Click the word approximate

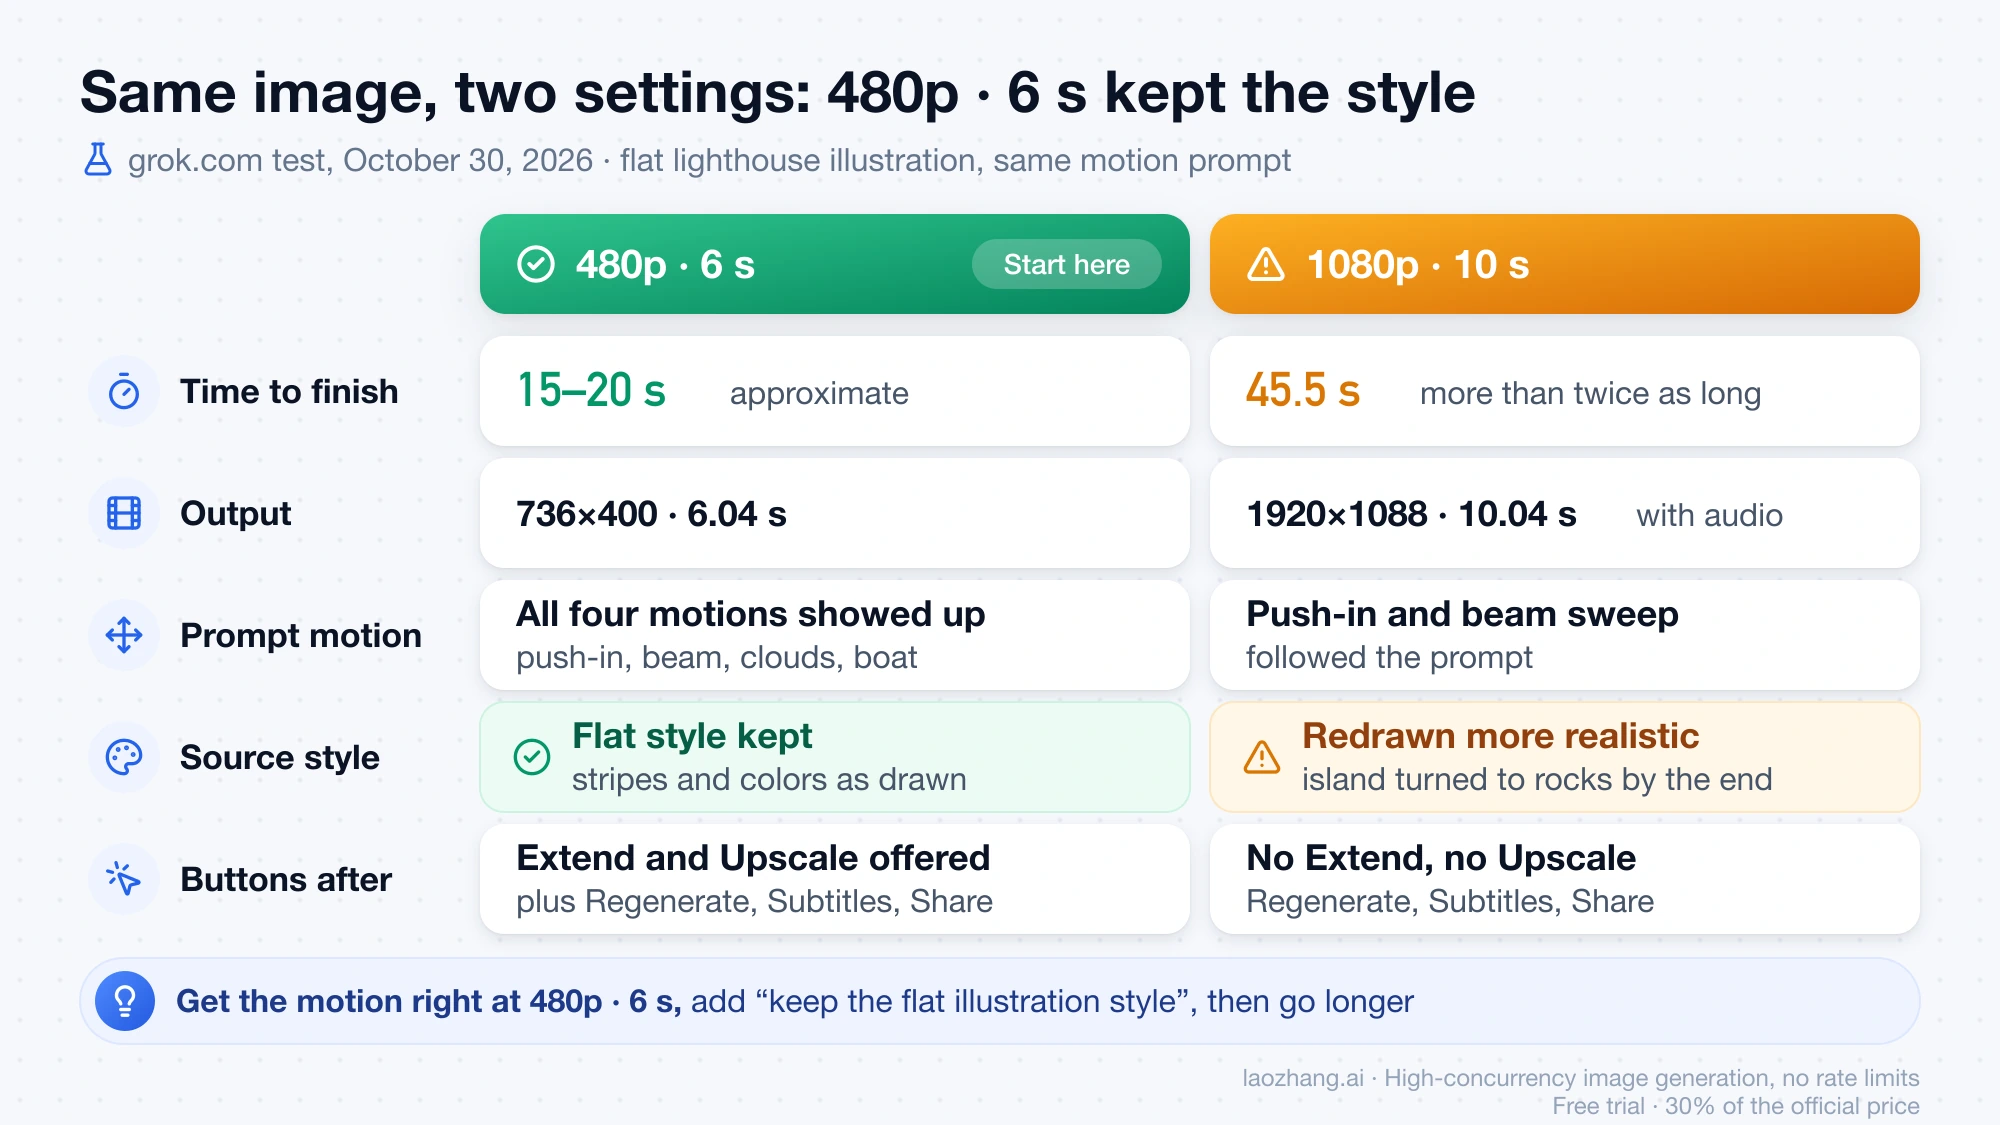819,394
